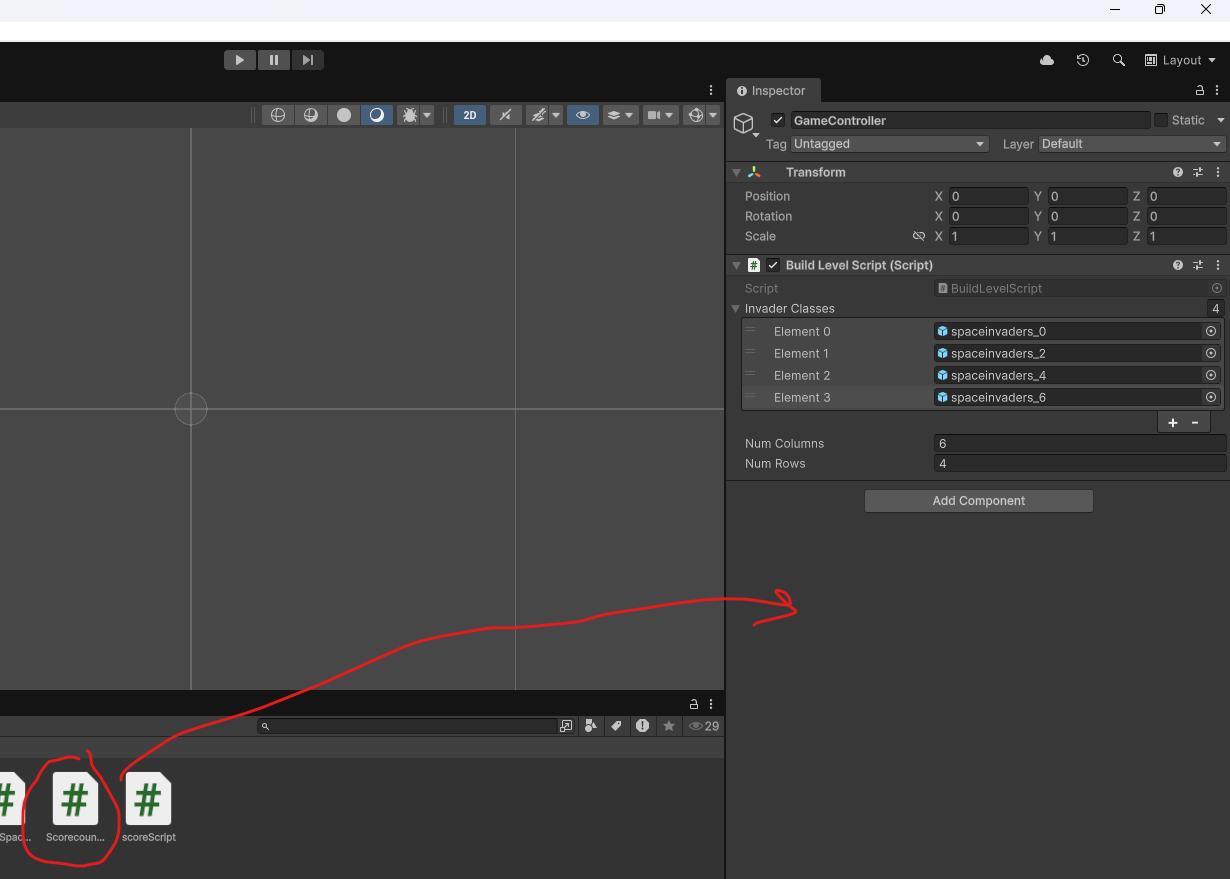
Task: Toggle scene lighting with the moon icon
Action: [x=377, y=115]
